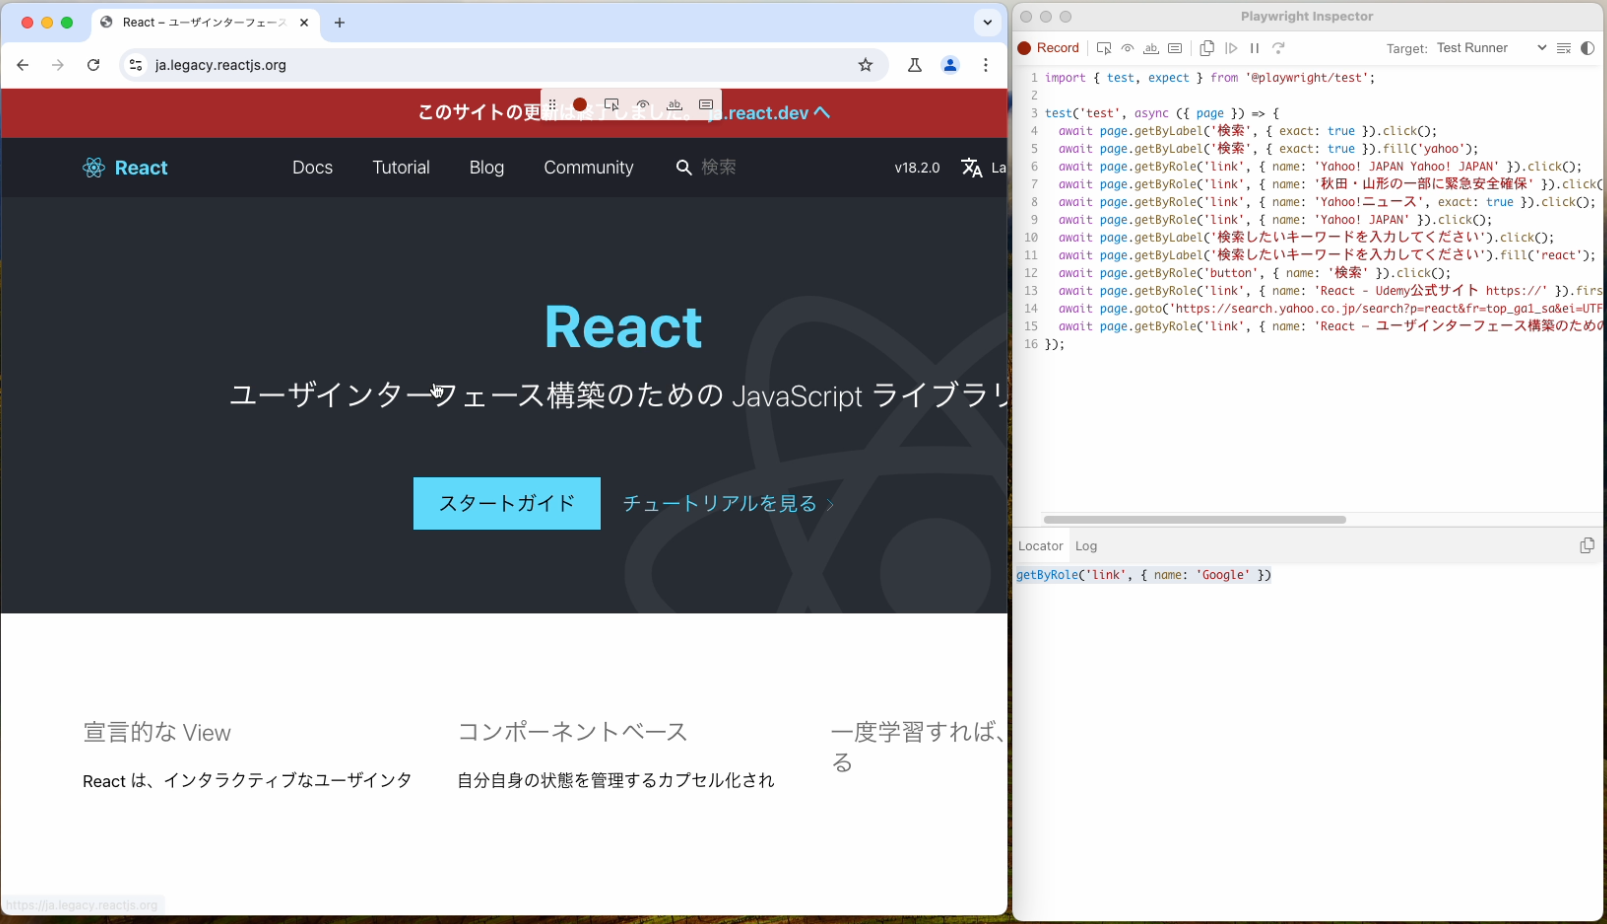
Task: Open Tutorial in the React navigation
Action: [401, 168]
